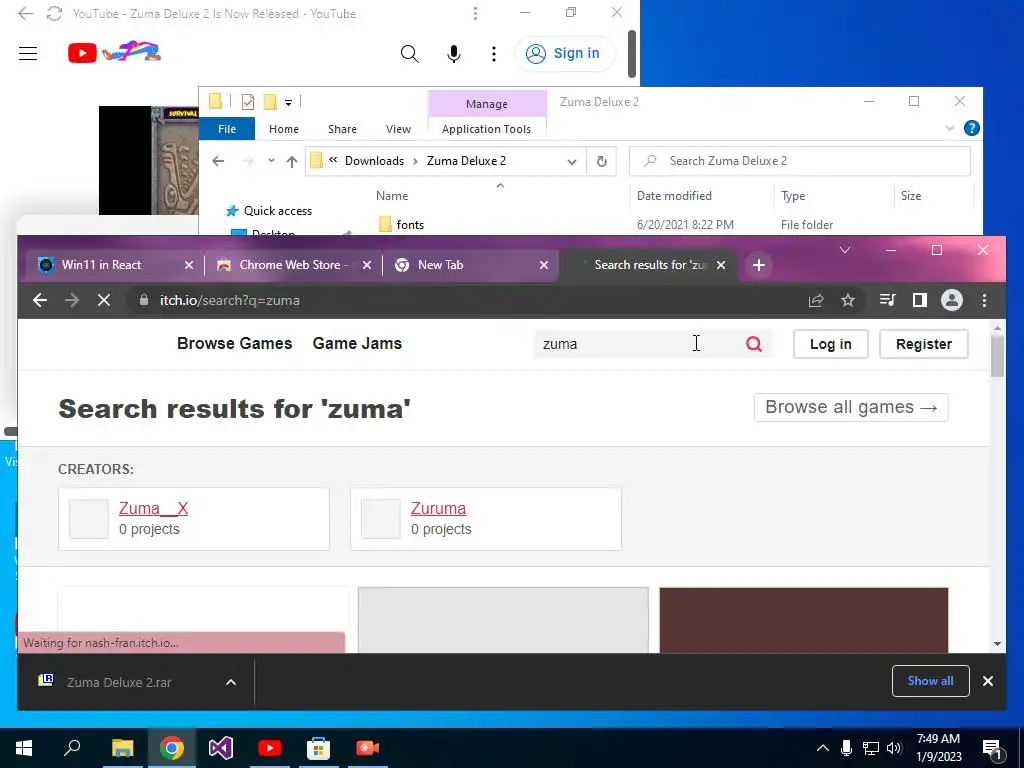
Task: Refresh the Zuma Deluxe 2 folder
Action: coord(601,161)
